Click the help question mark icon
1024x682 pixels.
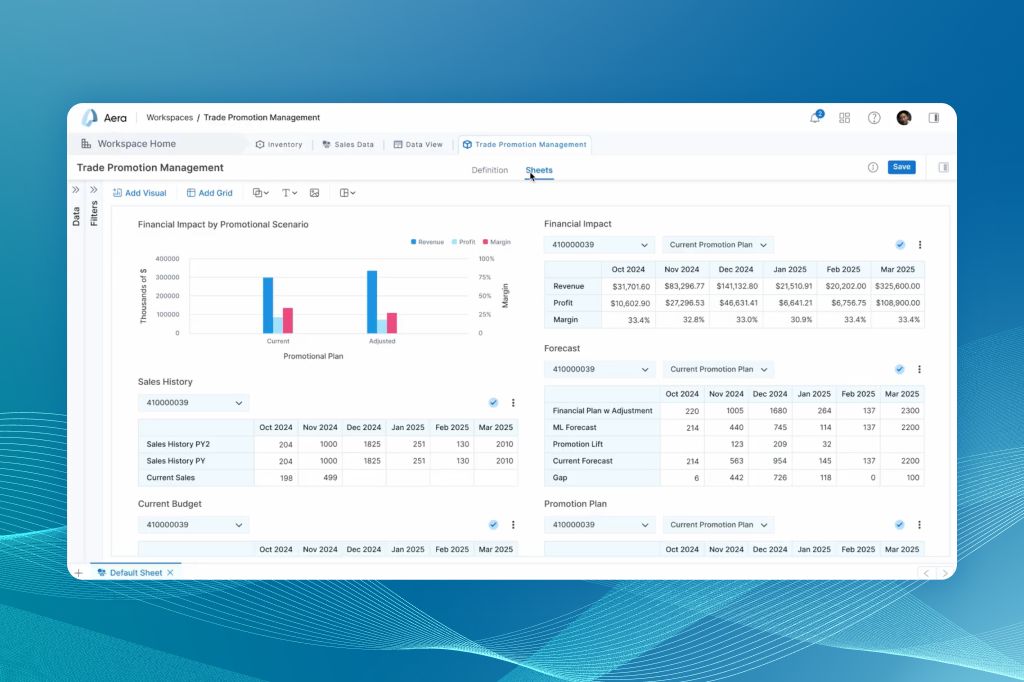pos(874,117)
